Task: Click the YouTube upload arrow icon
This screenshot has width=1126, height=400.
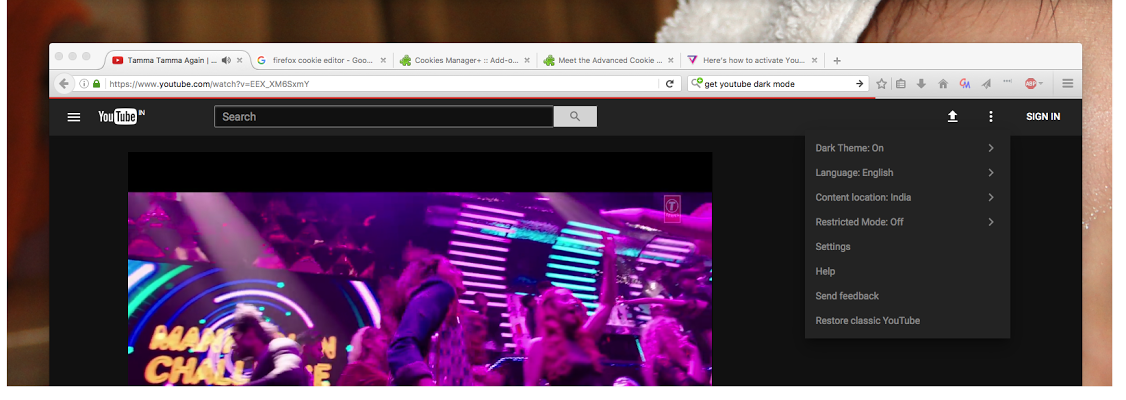Action: 952,116
